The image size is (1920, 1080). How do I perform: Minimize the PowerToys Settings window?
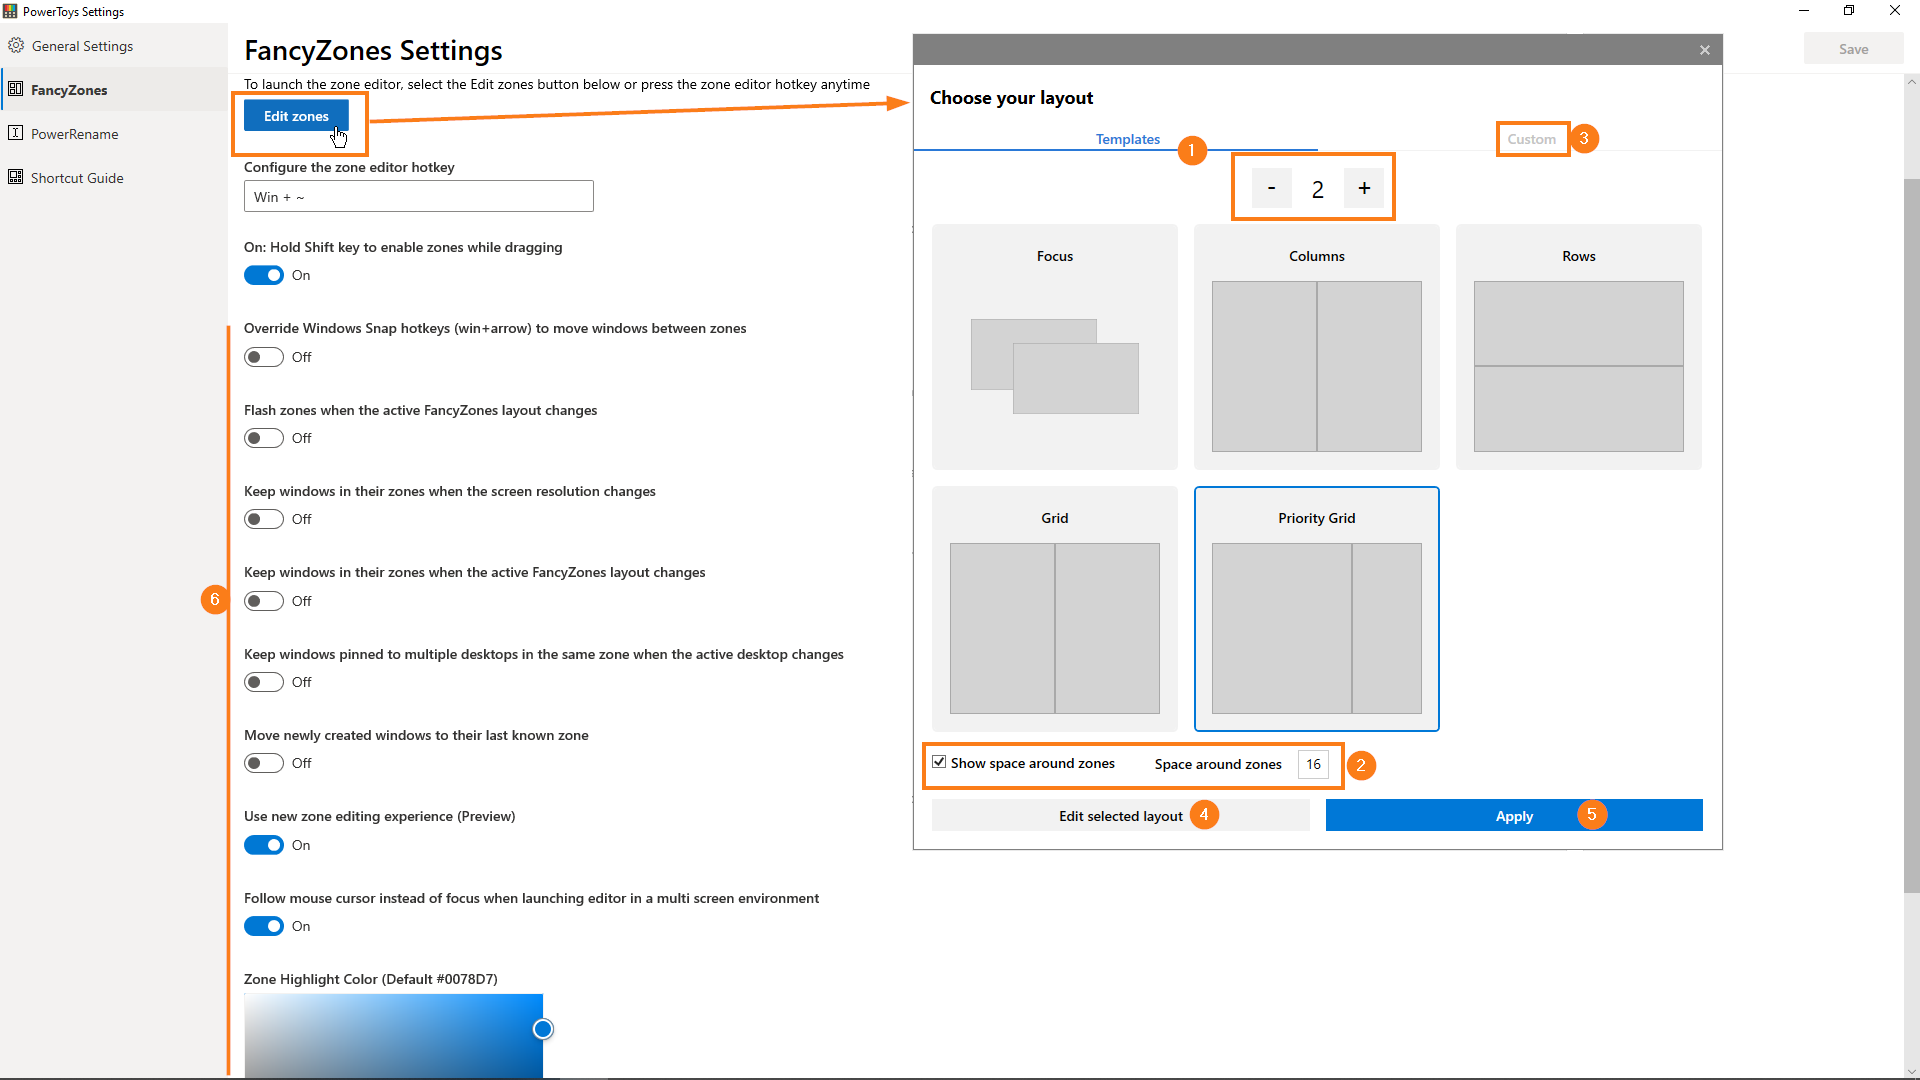point(1804,11)
